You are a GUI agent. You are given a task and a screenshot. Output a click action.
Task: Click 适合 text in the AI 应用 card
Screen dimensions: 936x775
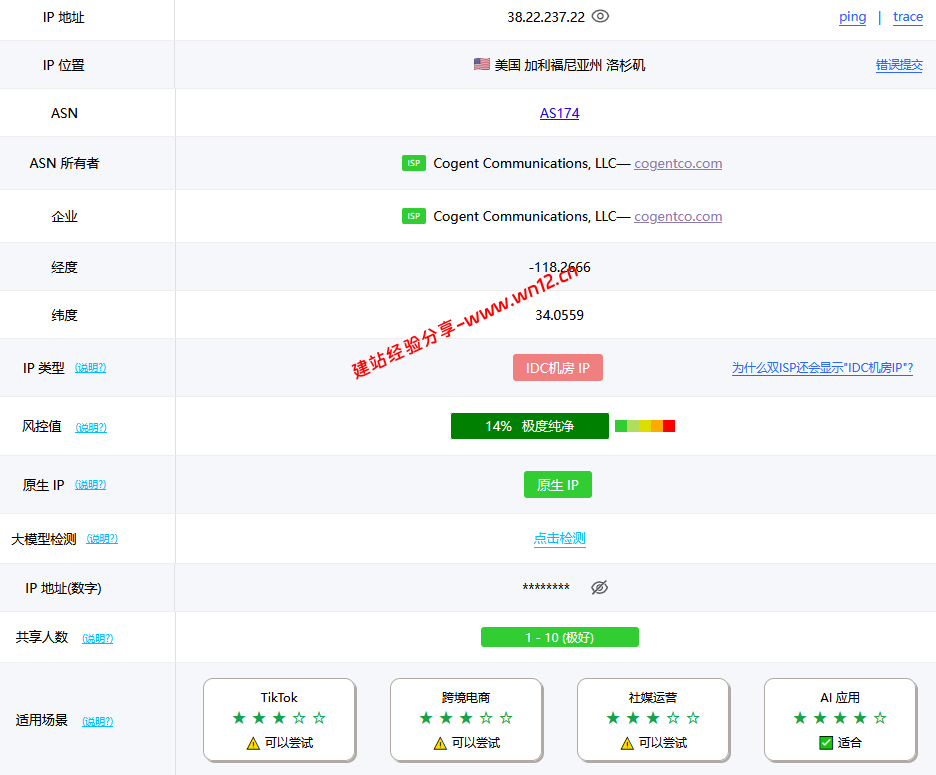849,743
